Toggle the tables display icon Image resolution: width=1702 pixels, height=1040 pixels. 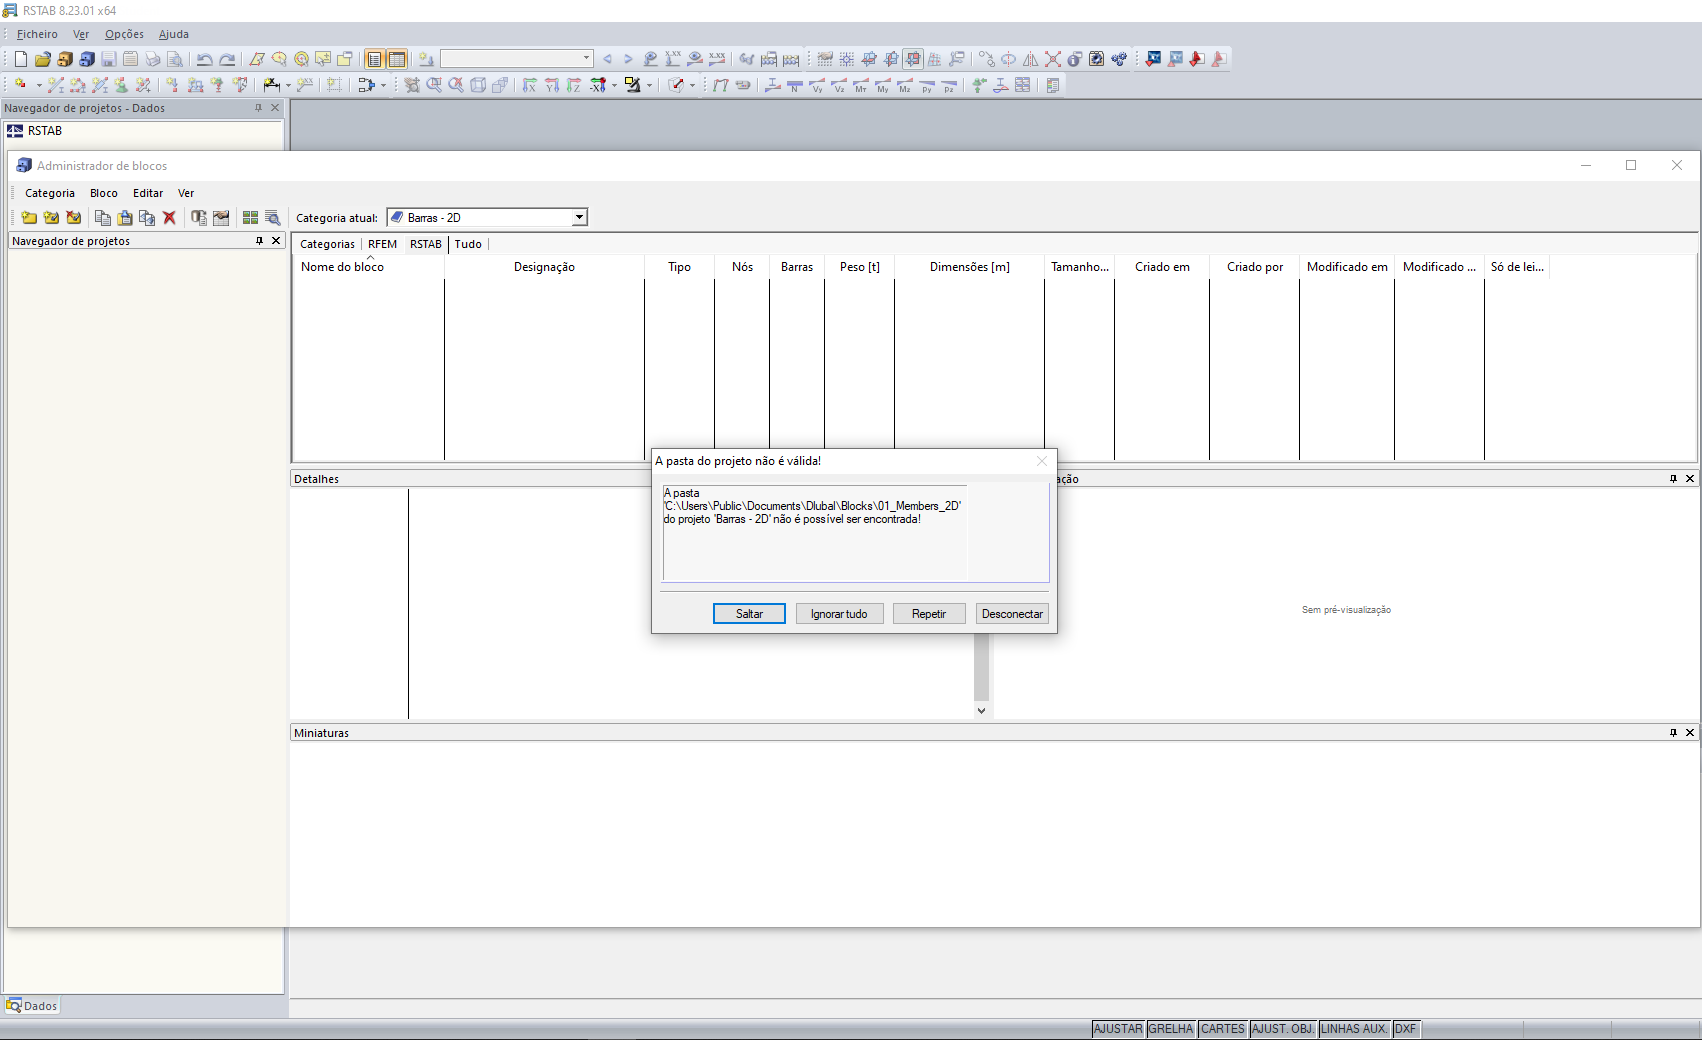point(397,59)
